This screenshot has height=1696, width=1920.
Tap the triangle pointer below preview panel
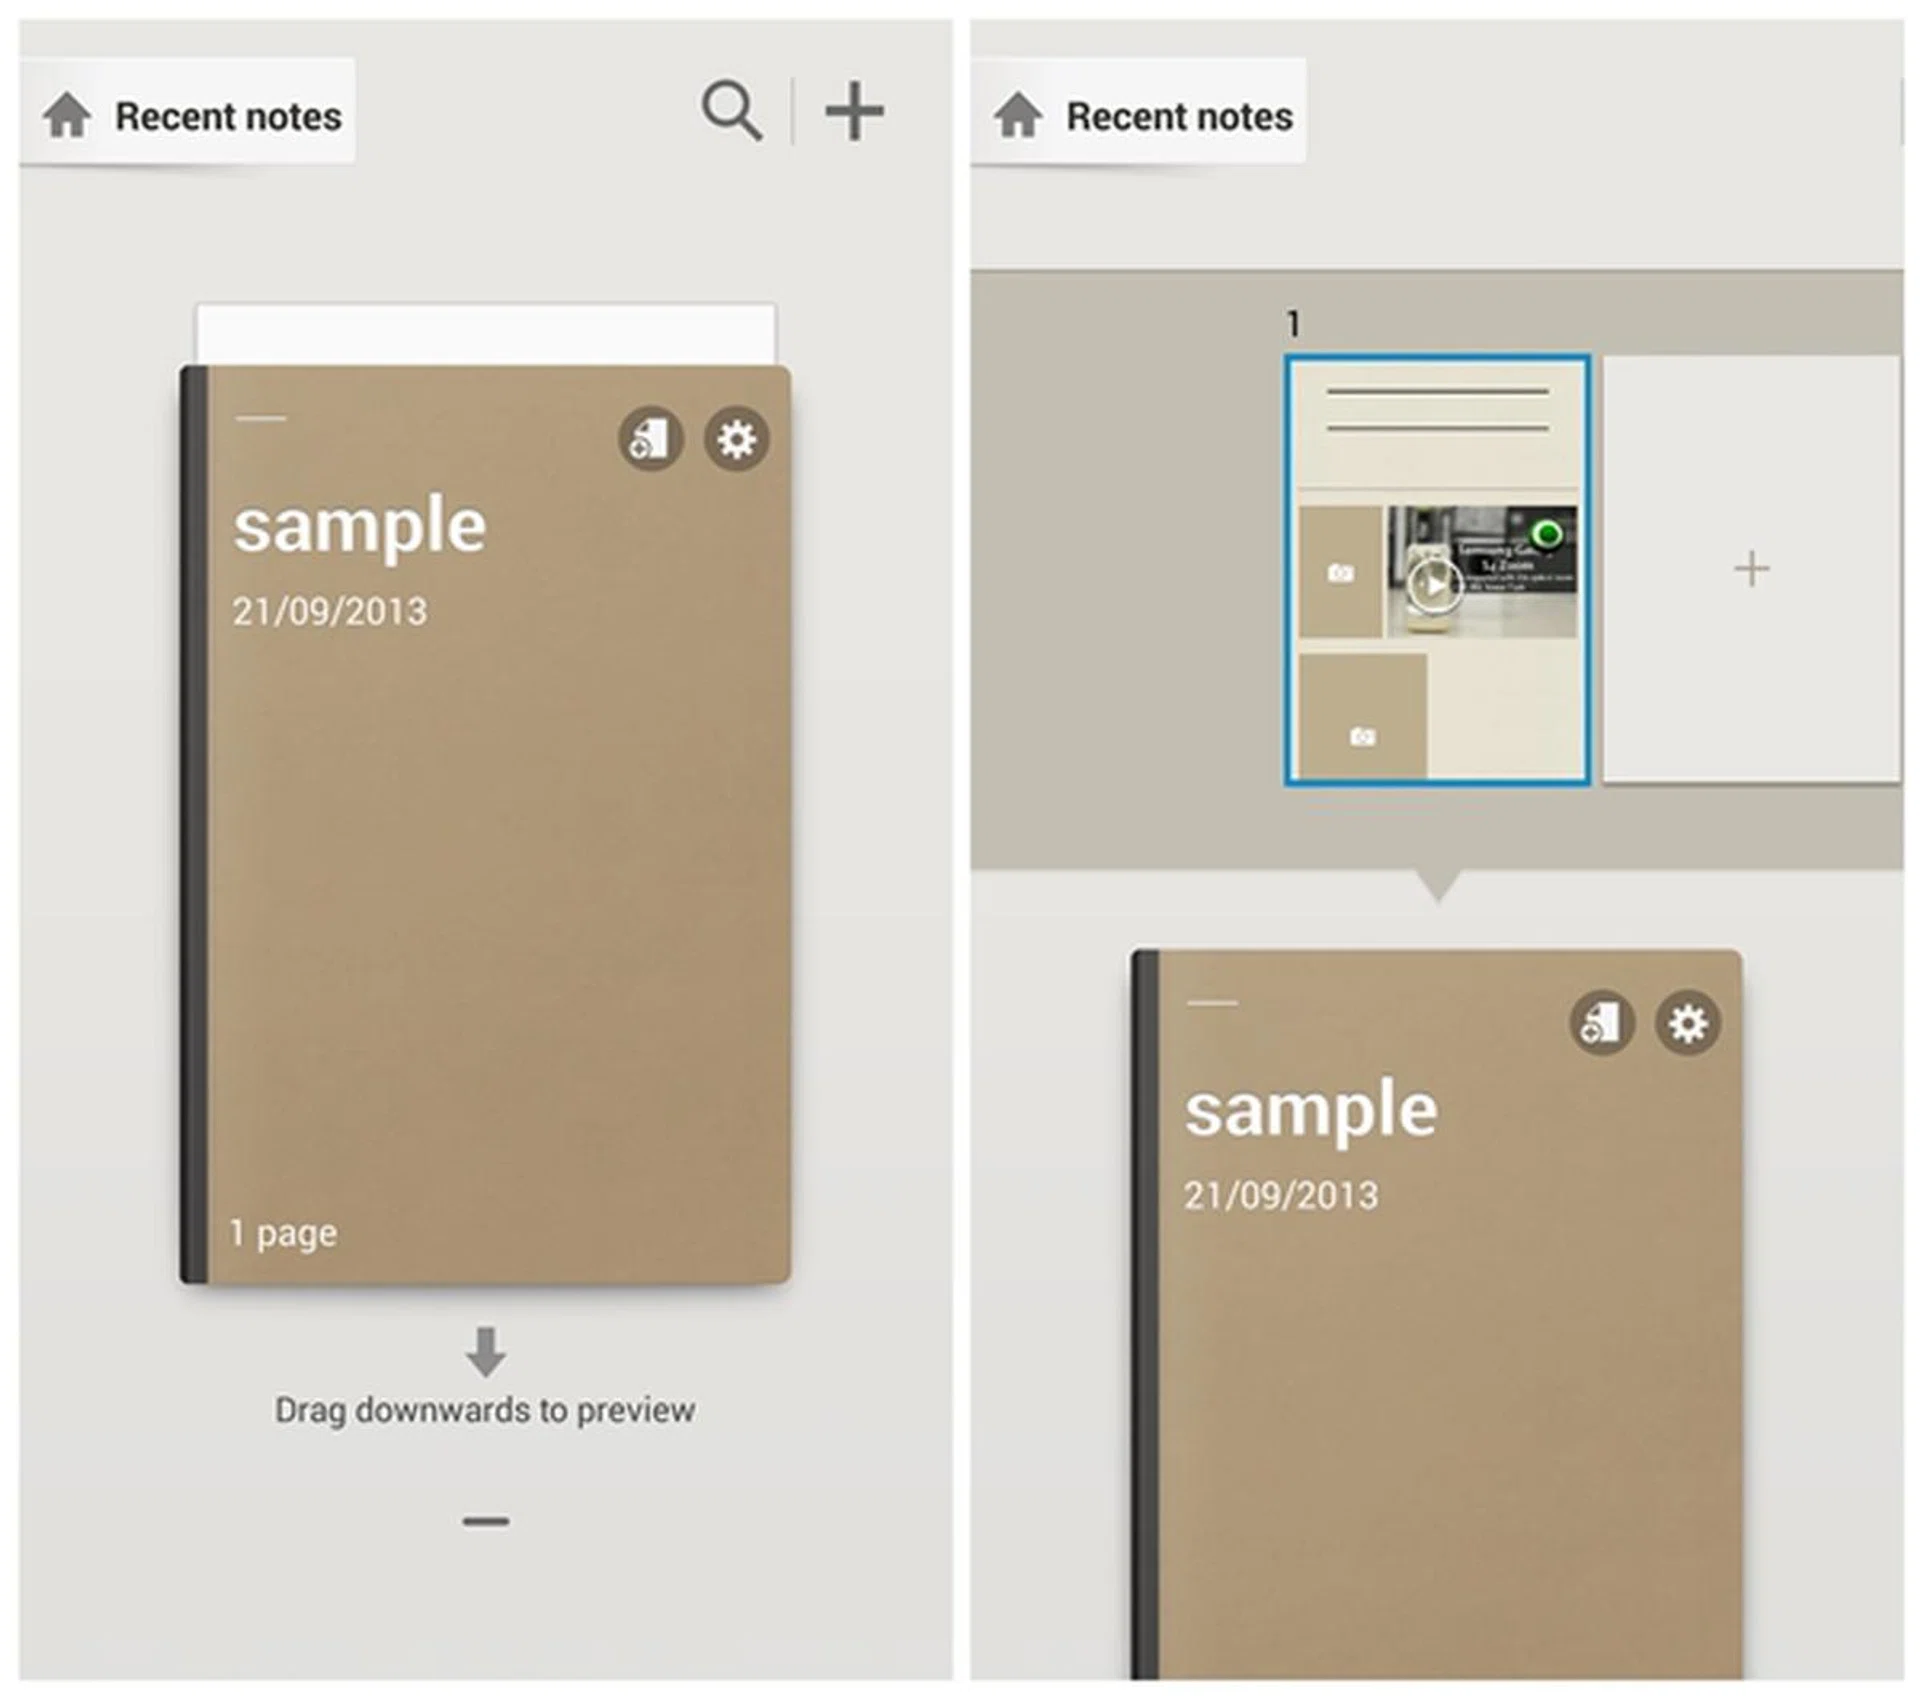tap(1439, 886)
